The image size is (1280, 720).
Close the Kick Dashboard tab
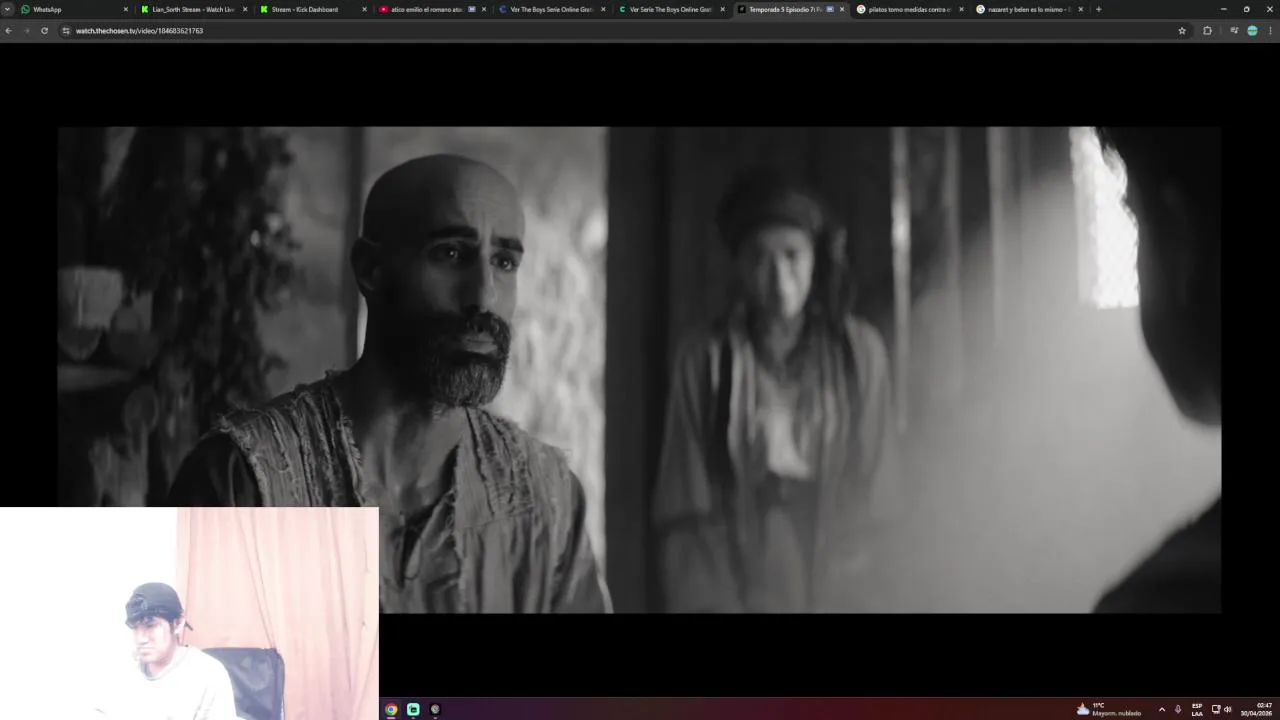(x=364, y=9)
